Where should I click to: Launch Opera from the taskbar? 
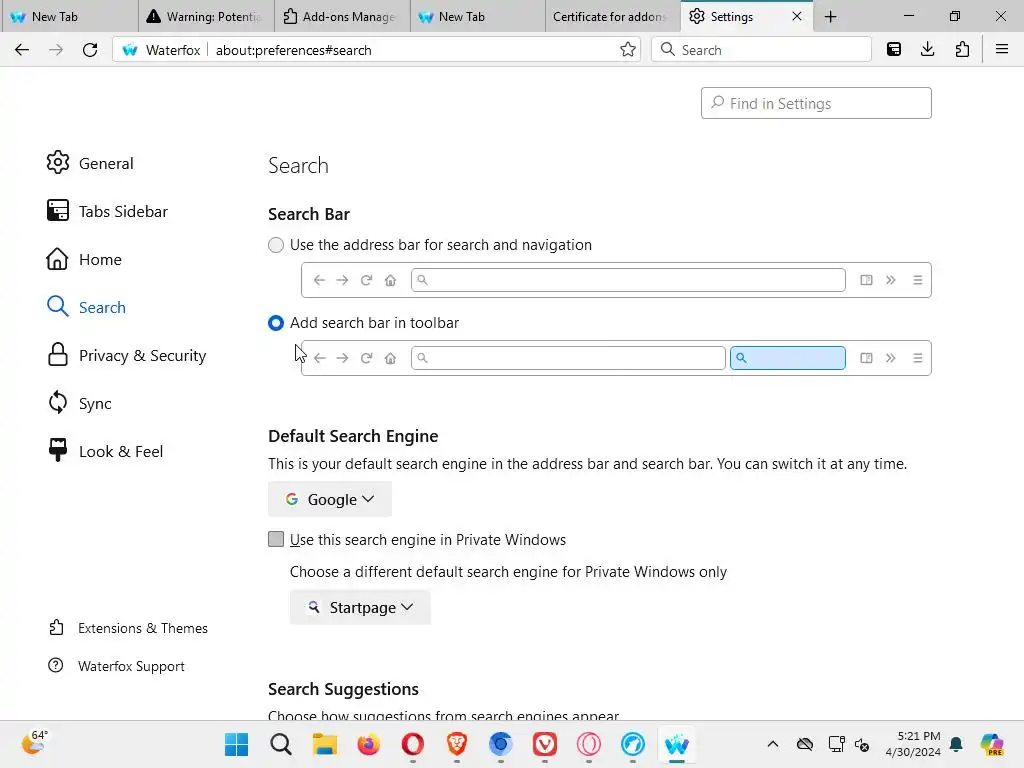413,744
